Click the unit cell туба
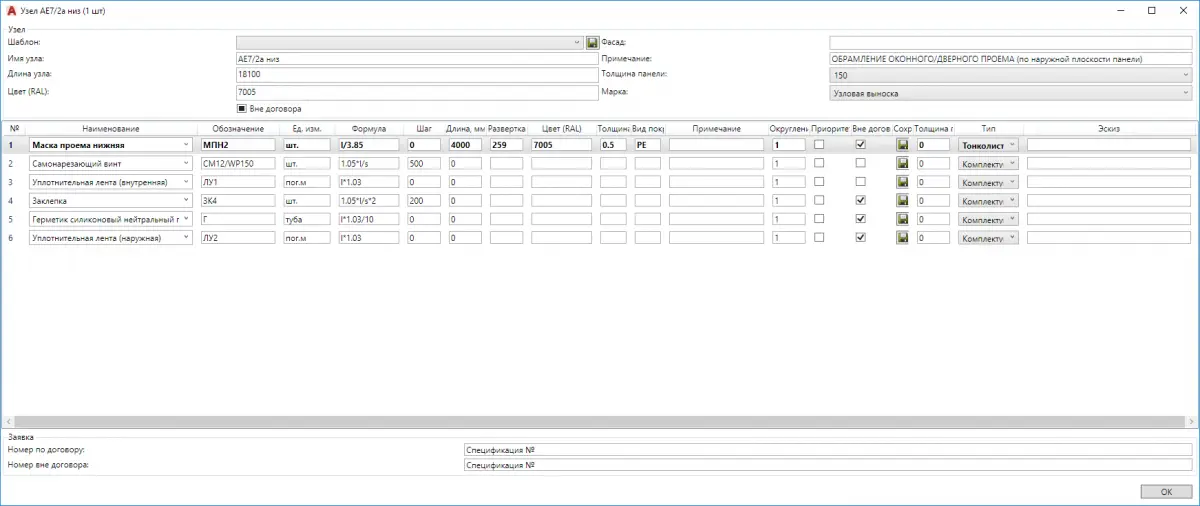The width and height of the screenshot is (1200, 506). point(307,219)
